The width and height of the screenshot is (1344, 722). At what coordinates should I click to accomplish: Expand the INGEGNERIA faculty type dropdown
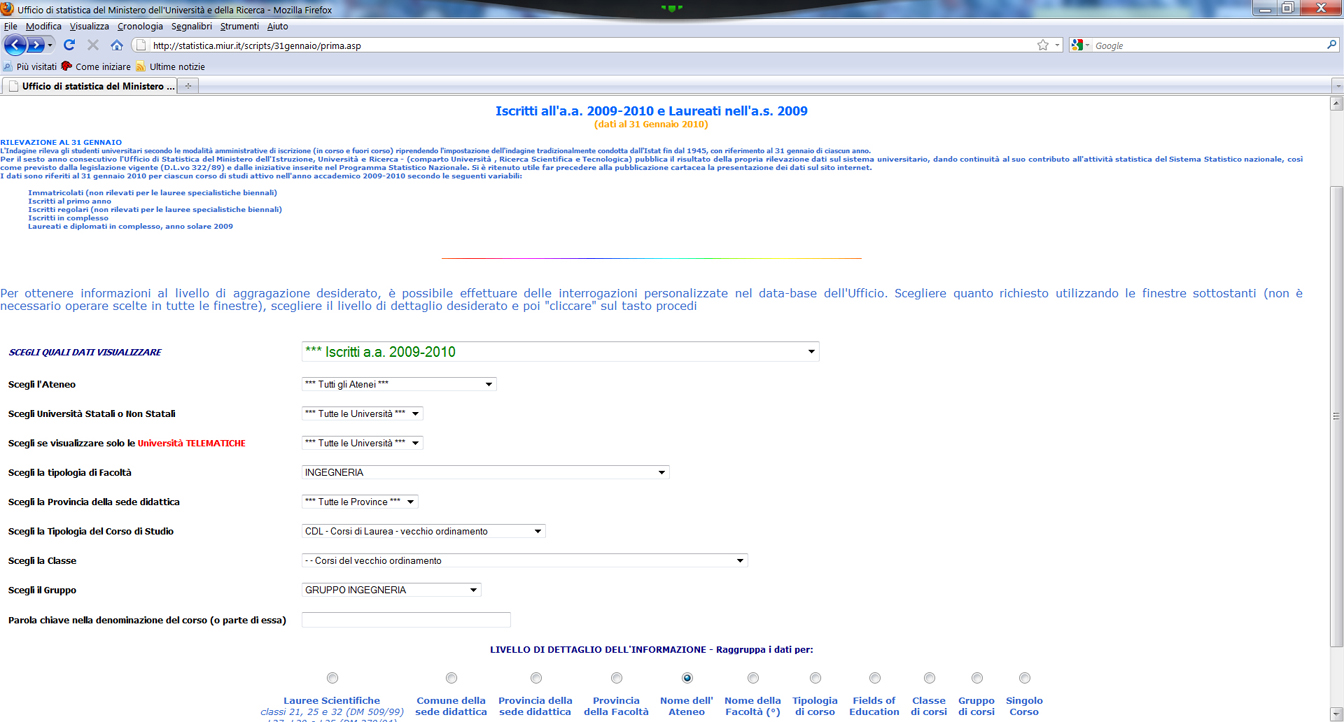click(x=485, y=472)
